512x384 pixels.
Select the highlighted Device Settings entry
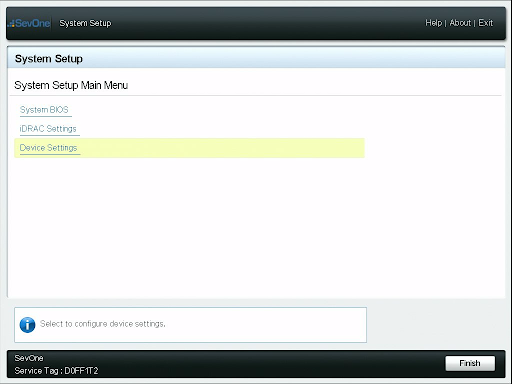click(189, 148)
